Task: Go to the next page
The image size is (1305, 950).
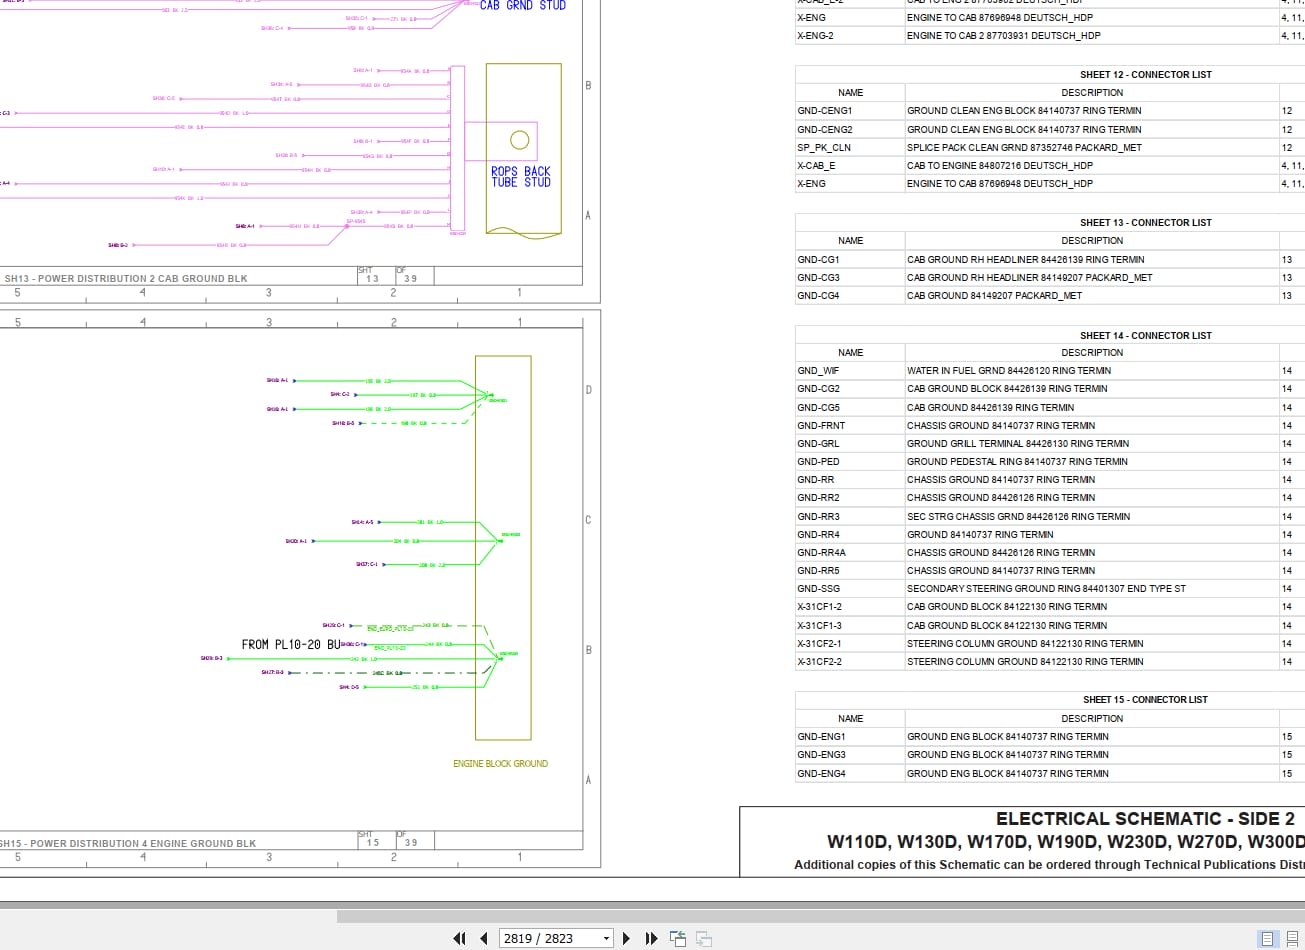Action: tap(626, 938)
